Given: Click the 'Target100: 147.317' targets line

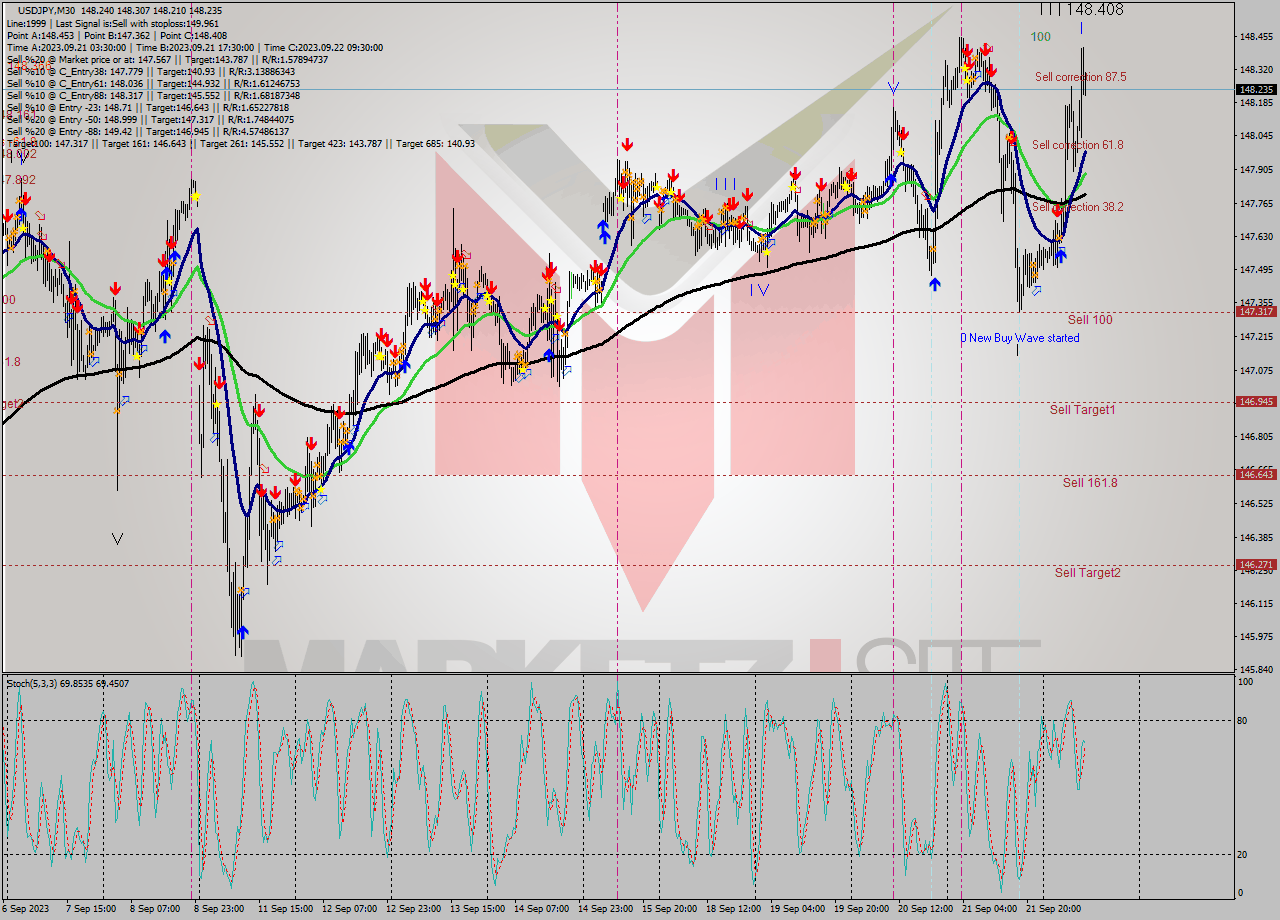Looking at the screenshot, I should coord(240,143).
